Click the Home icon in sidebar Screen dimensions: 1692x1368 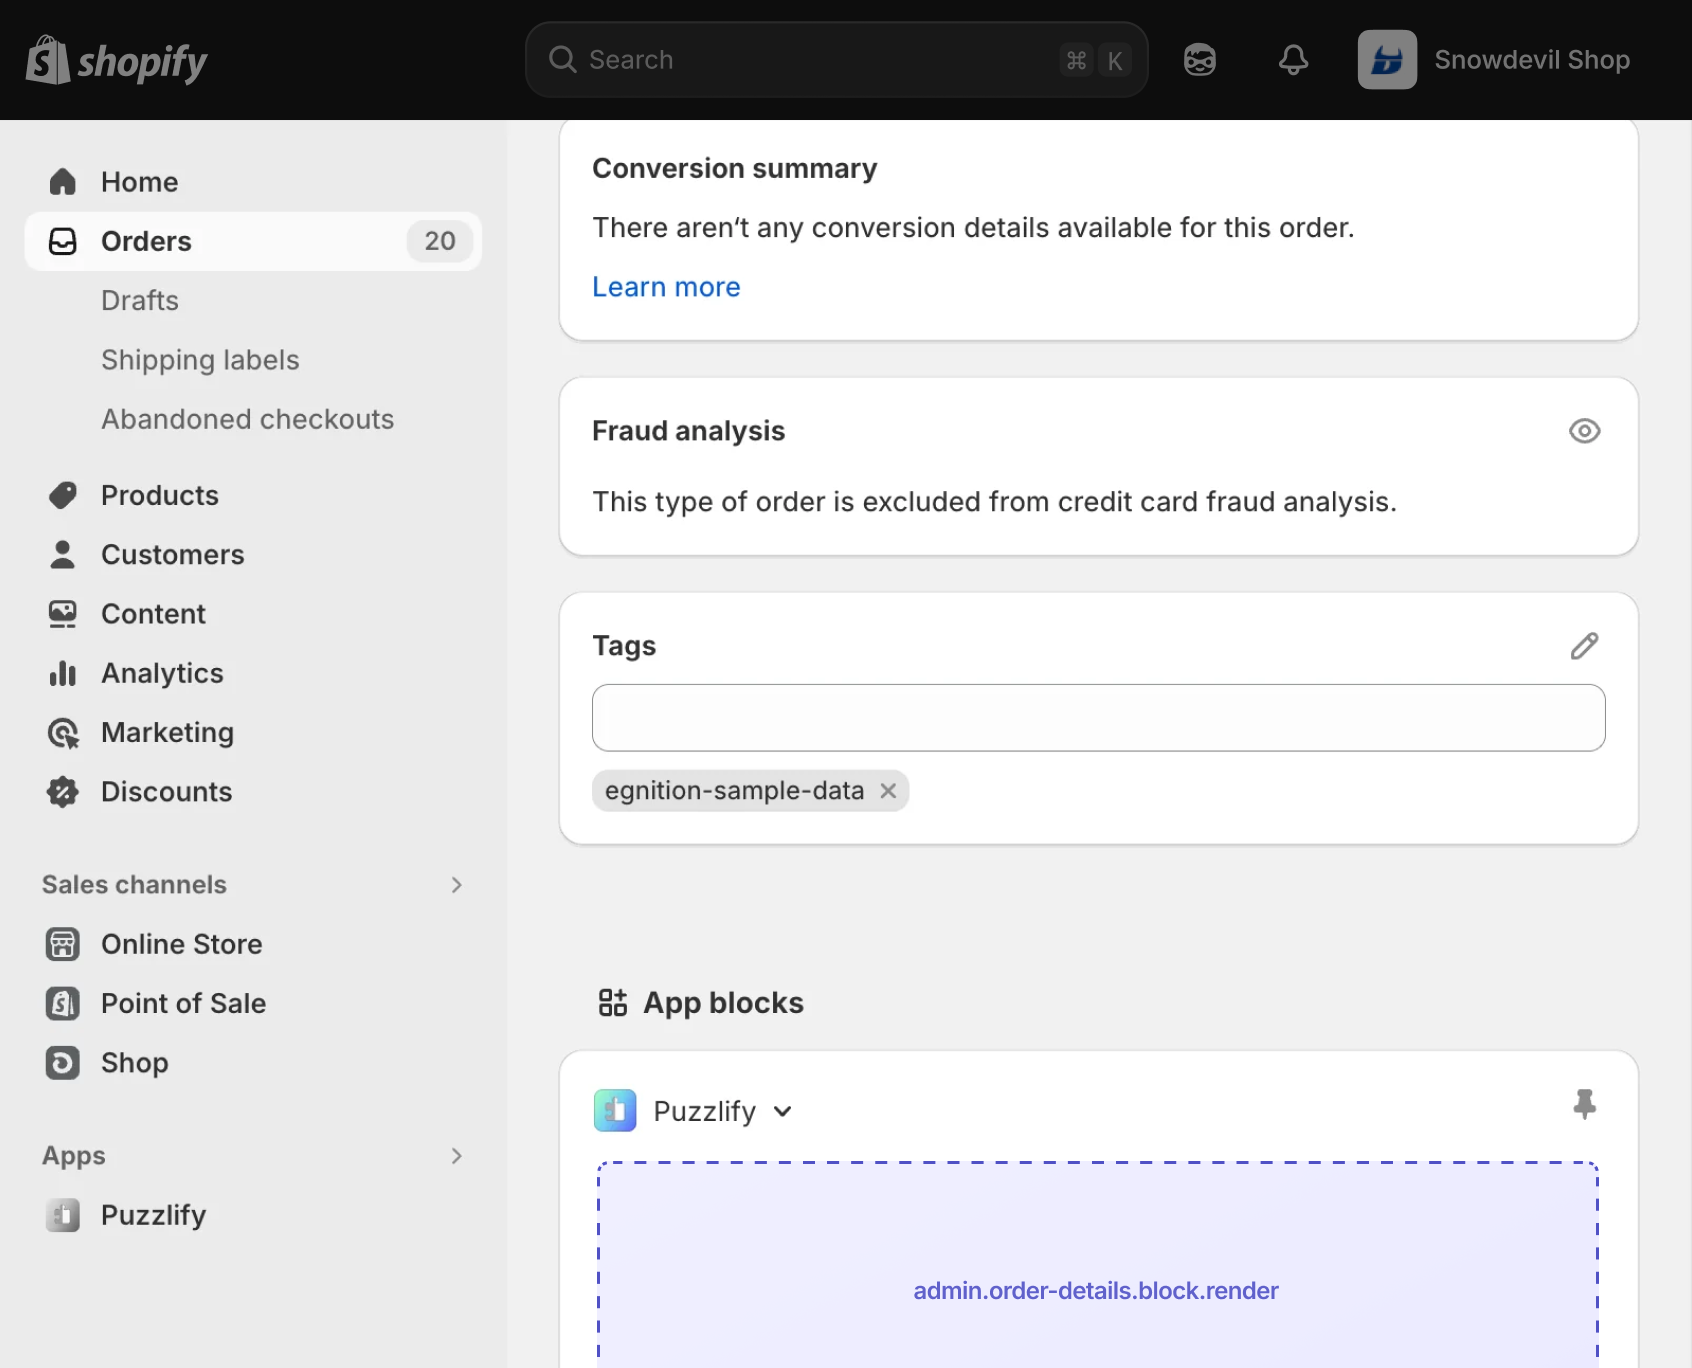(x=63, y=182)
